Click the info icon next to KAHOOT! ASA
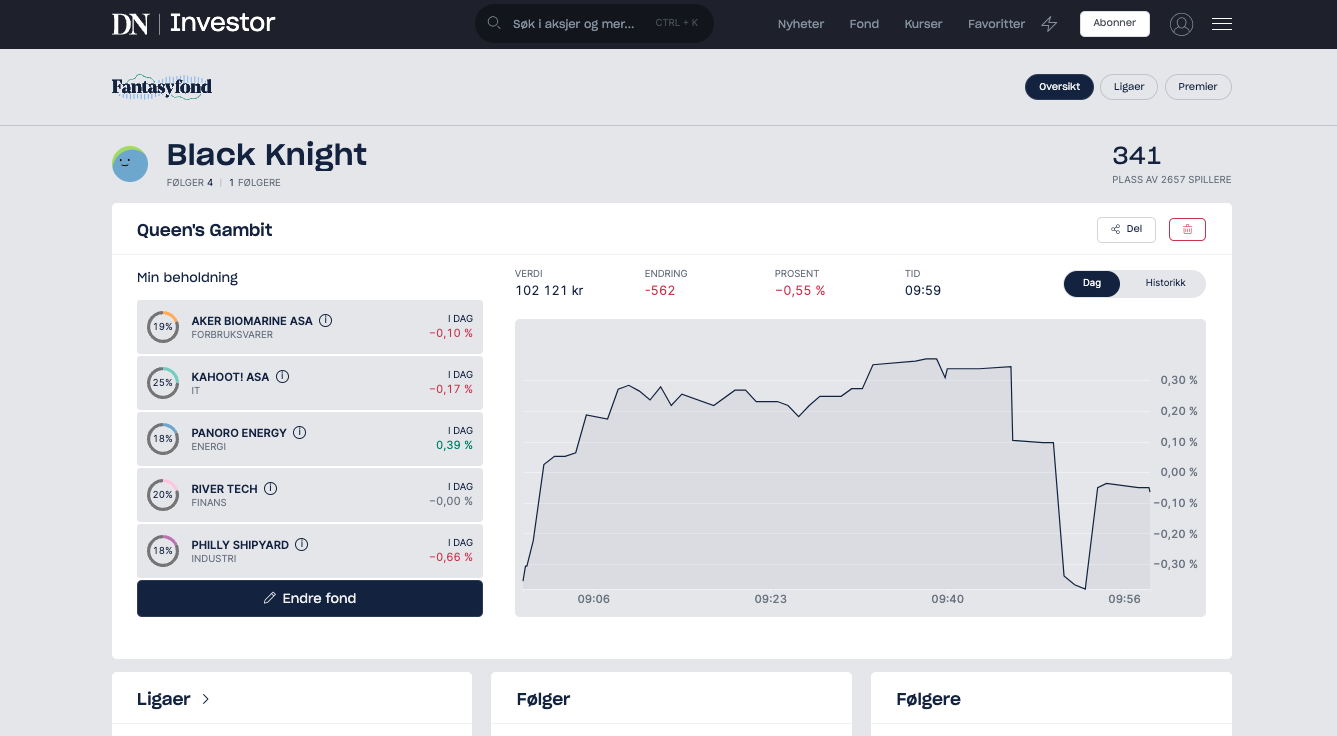Image resolution: width=1337 pixels, height=736 pixels. pos(281,376)
